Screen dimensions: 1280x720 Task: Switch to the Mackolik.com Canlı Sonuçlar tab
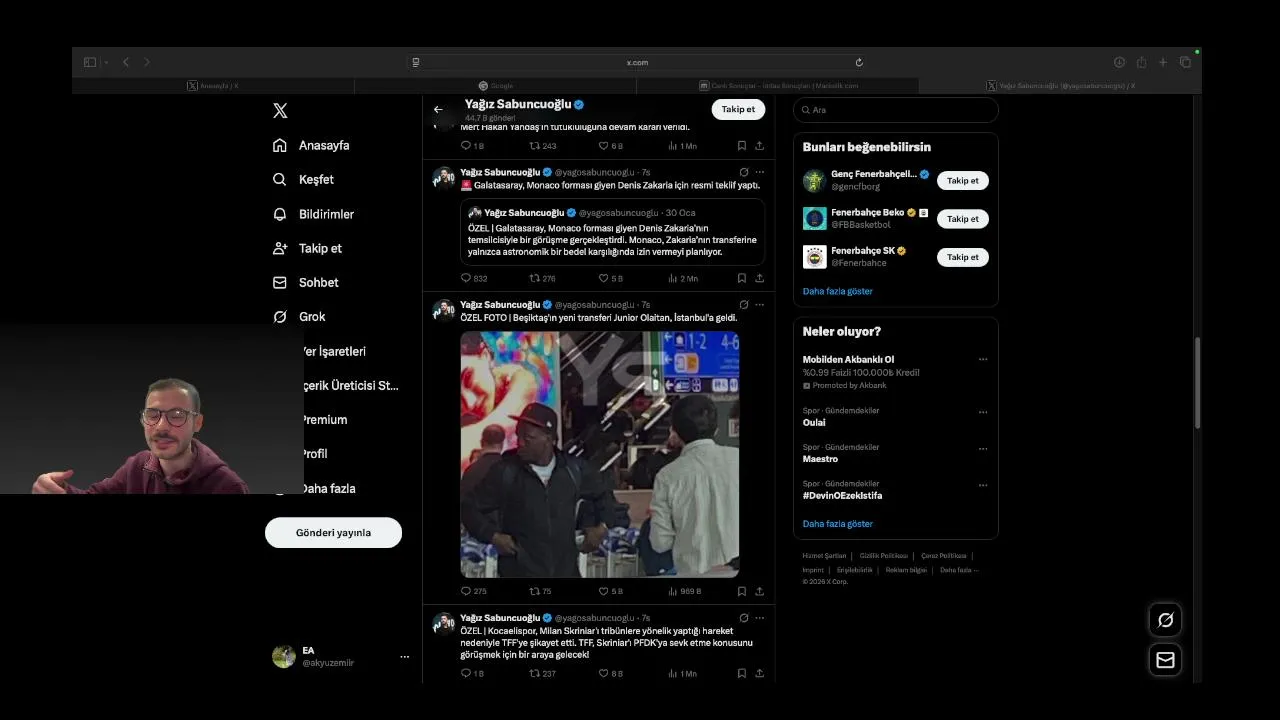point(778,86)
